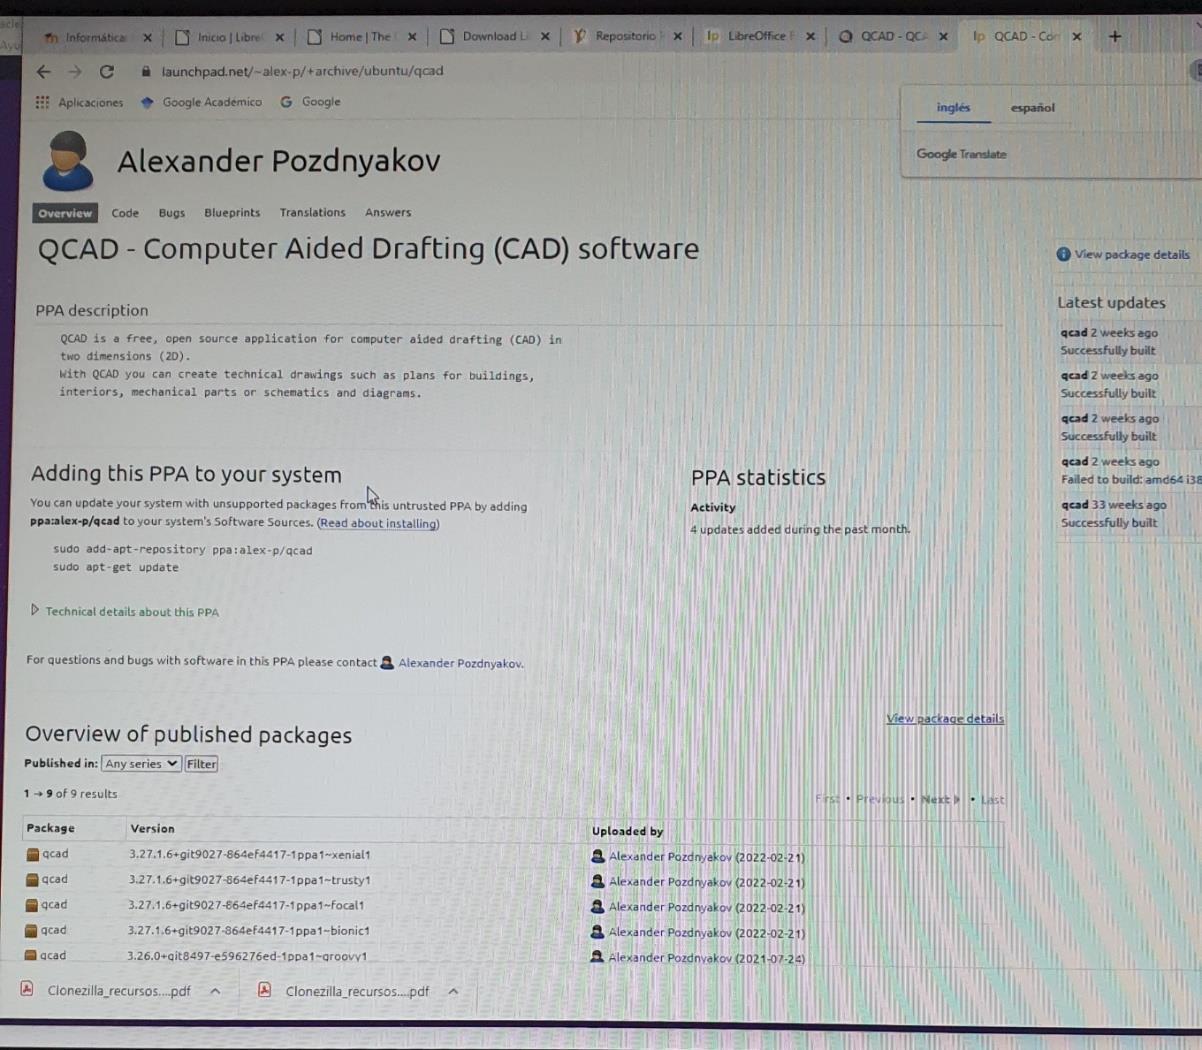The height and width of the screenshot is (1050, 1202).
Task: Close the active QCAD tab
Action: click(1077, 36)
